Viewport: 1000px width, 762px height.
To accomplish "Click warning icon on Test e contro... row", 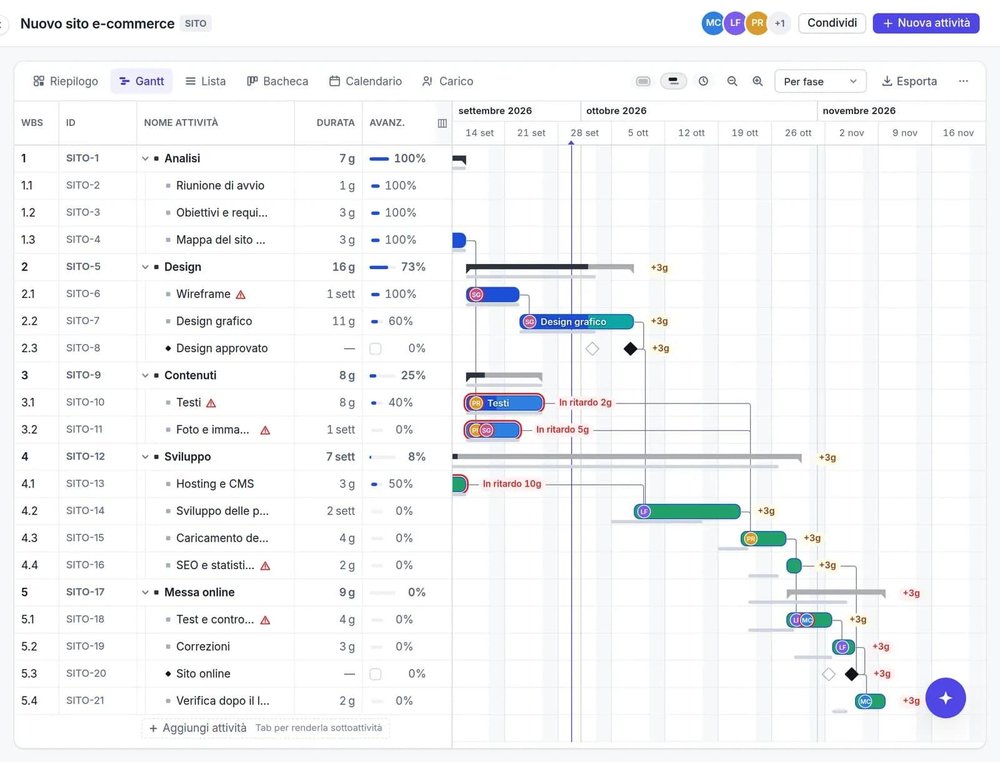I will (x=265, y=620).
